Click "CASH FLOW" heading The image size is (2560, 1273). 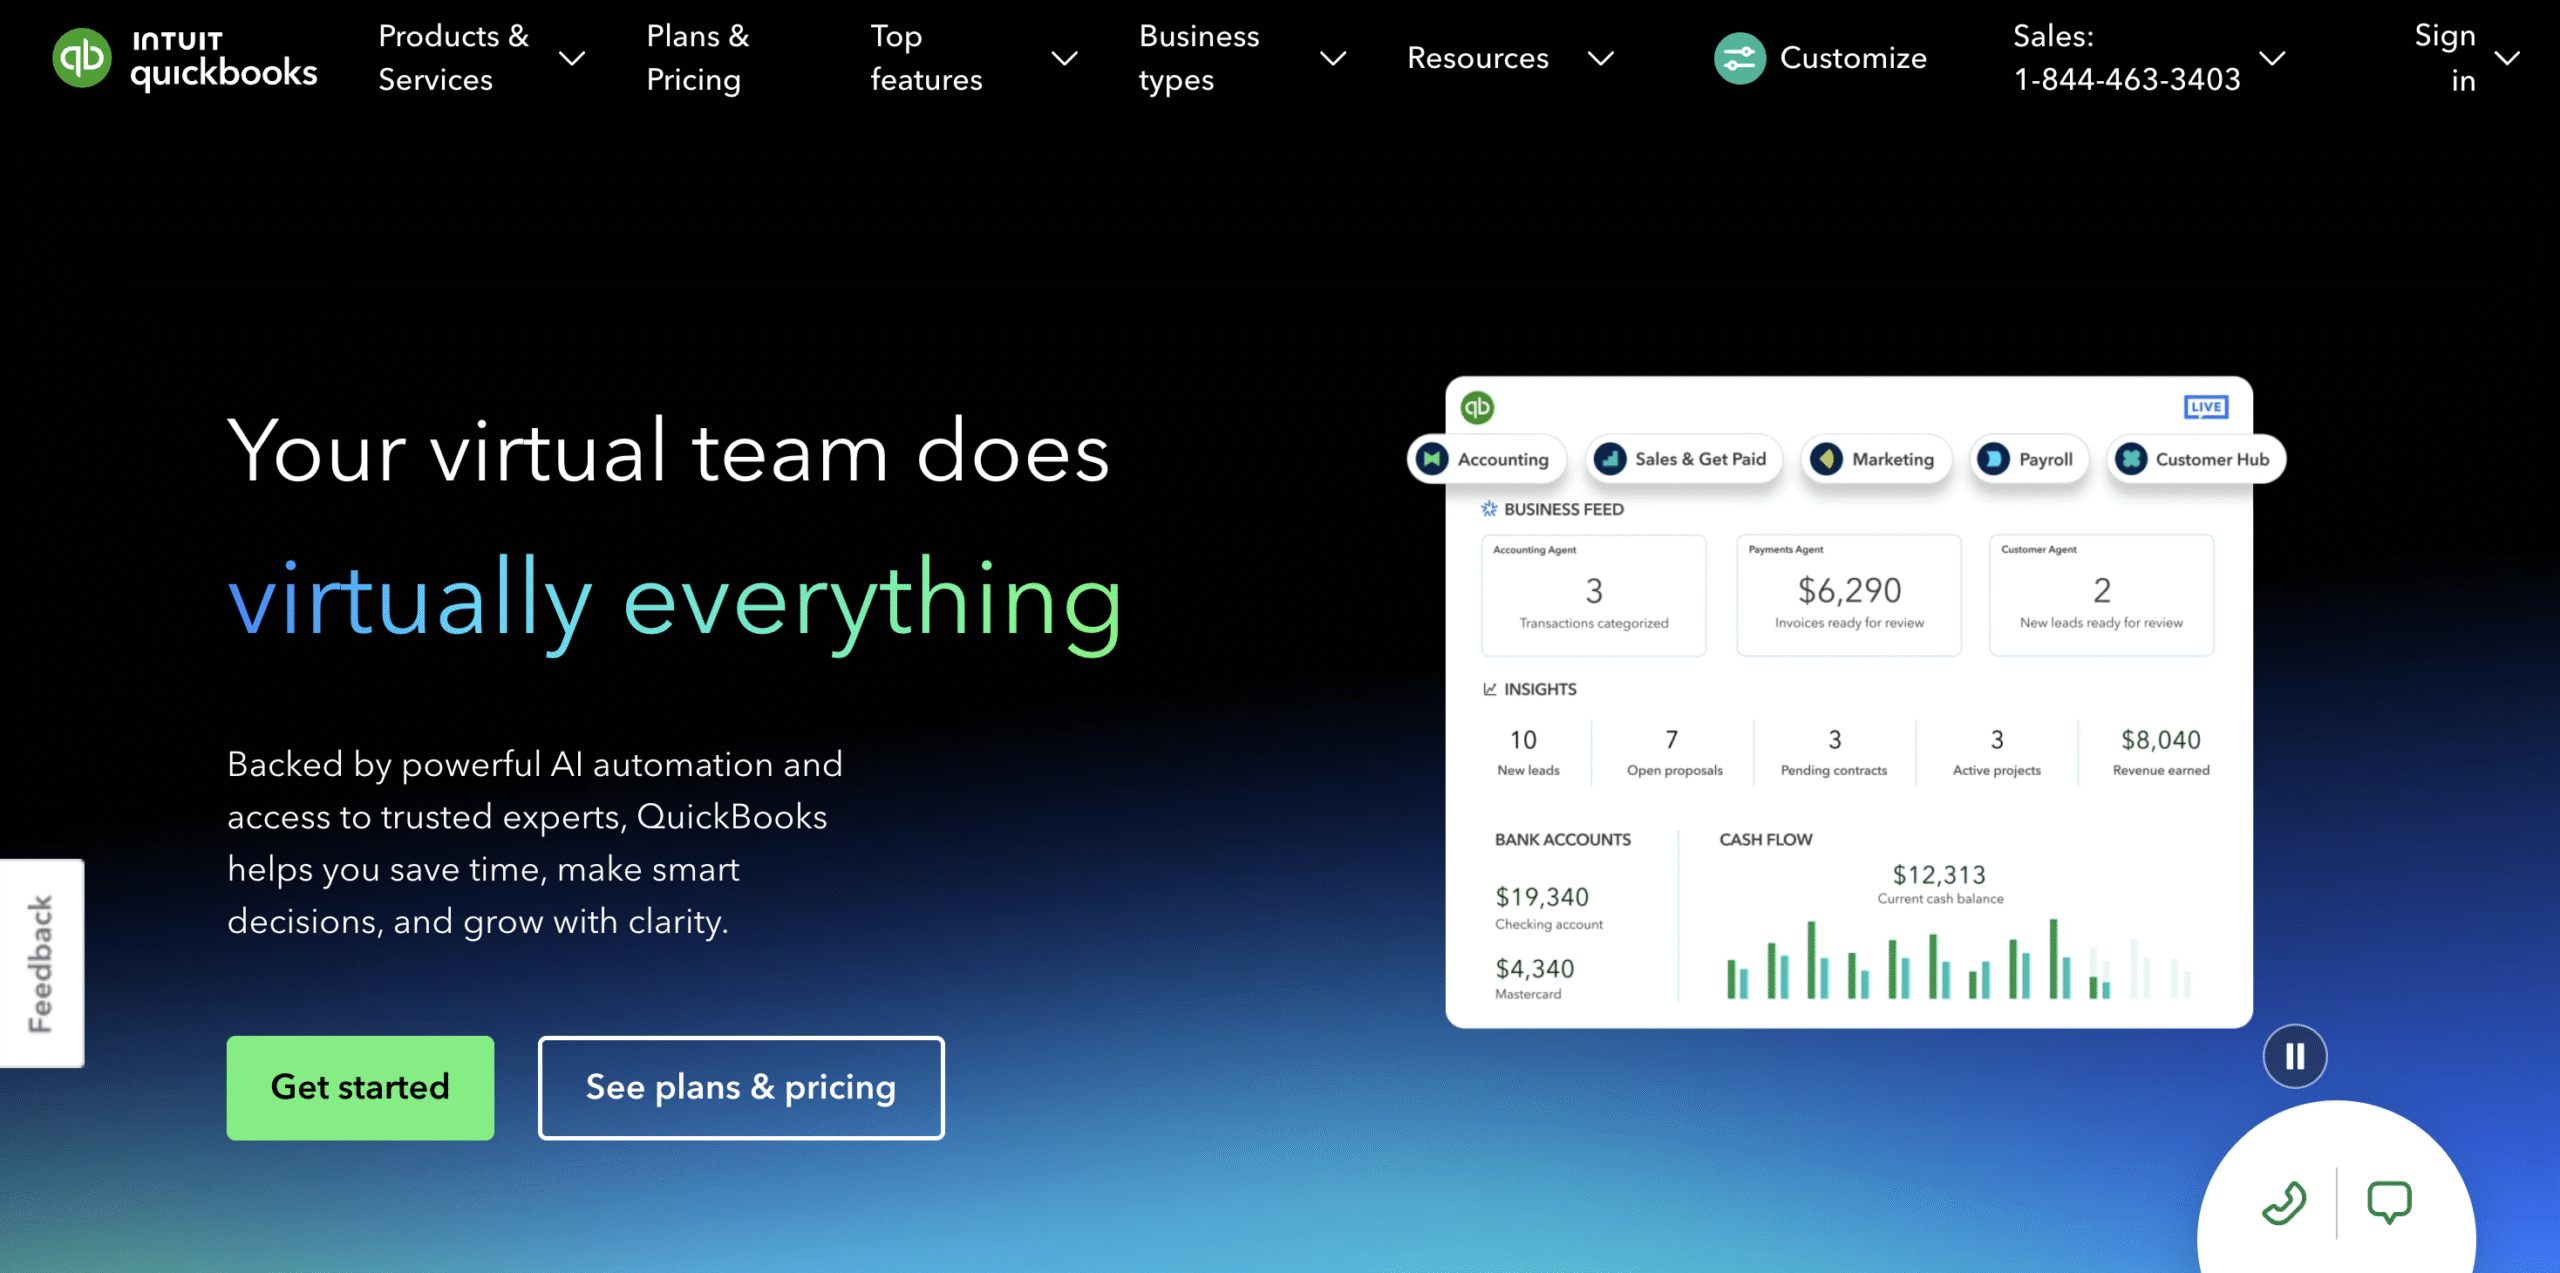(1766, 840)
